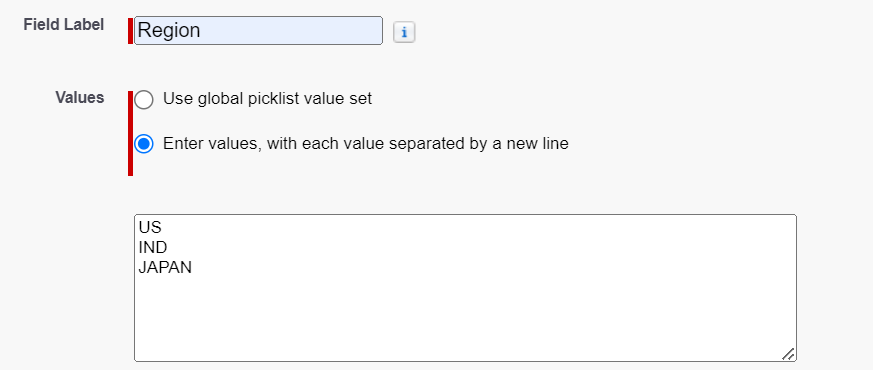
Task: Click the 'Use global picklist value set' label text
Action: click(267, 99)
